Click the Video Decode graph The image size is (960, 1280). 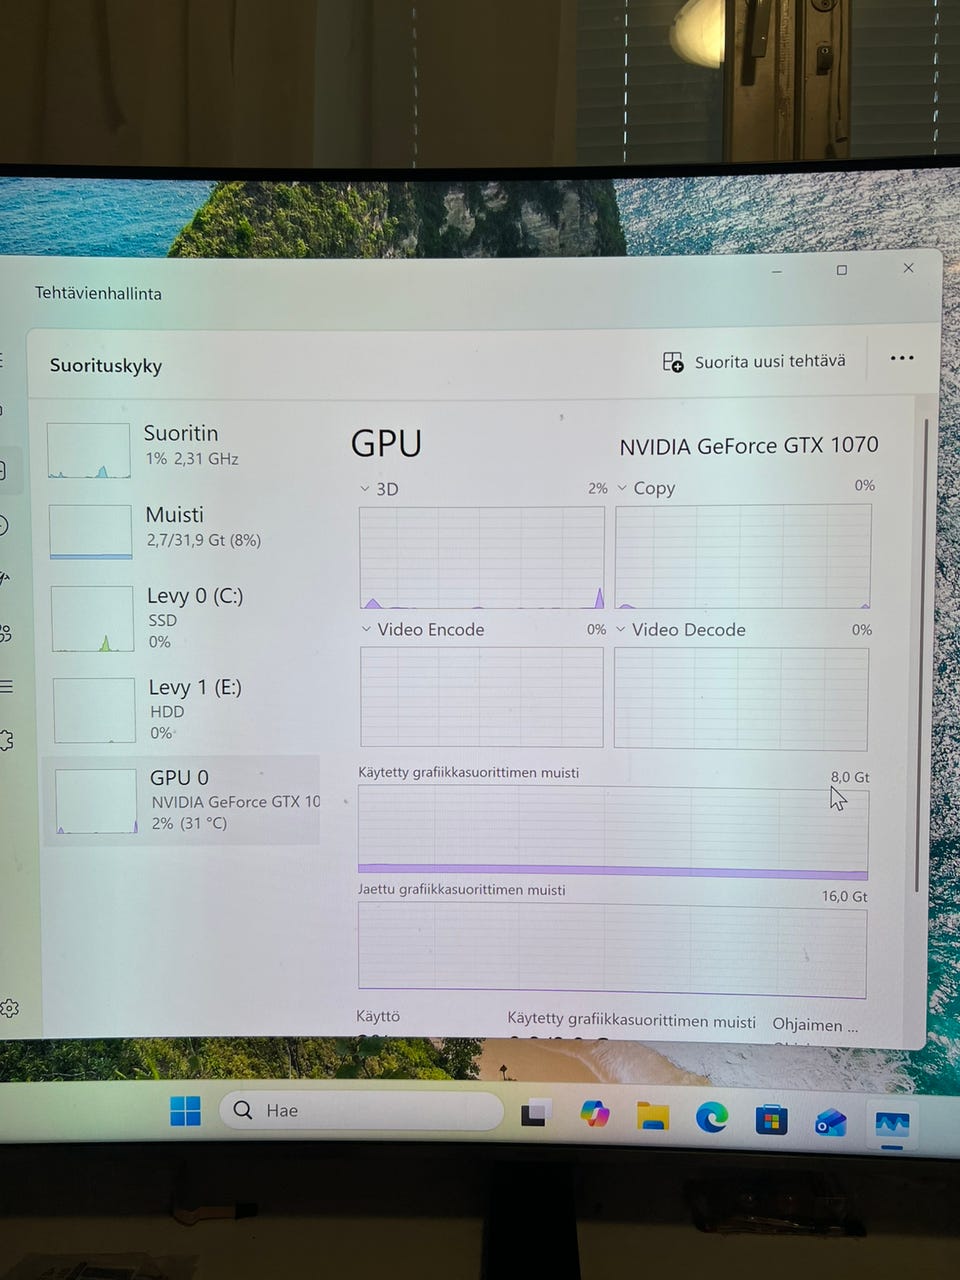coord(741,699)
